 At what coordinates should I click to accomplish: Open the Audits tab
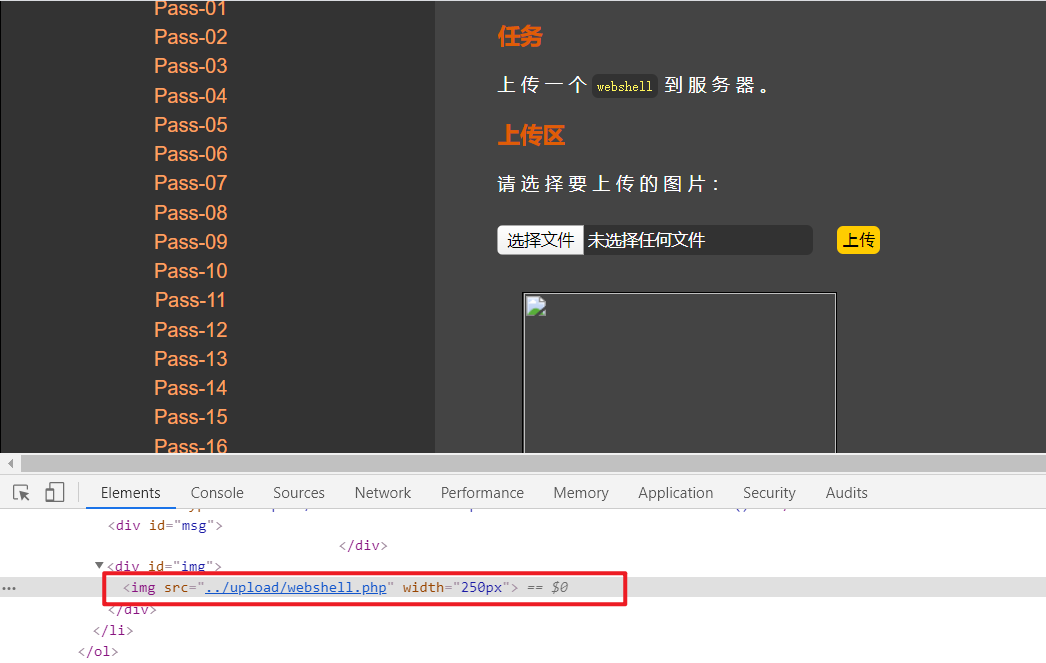[x=847, y=493]
